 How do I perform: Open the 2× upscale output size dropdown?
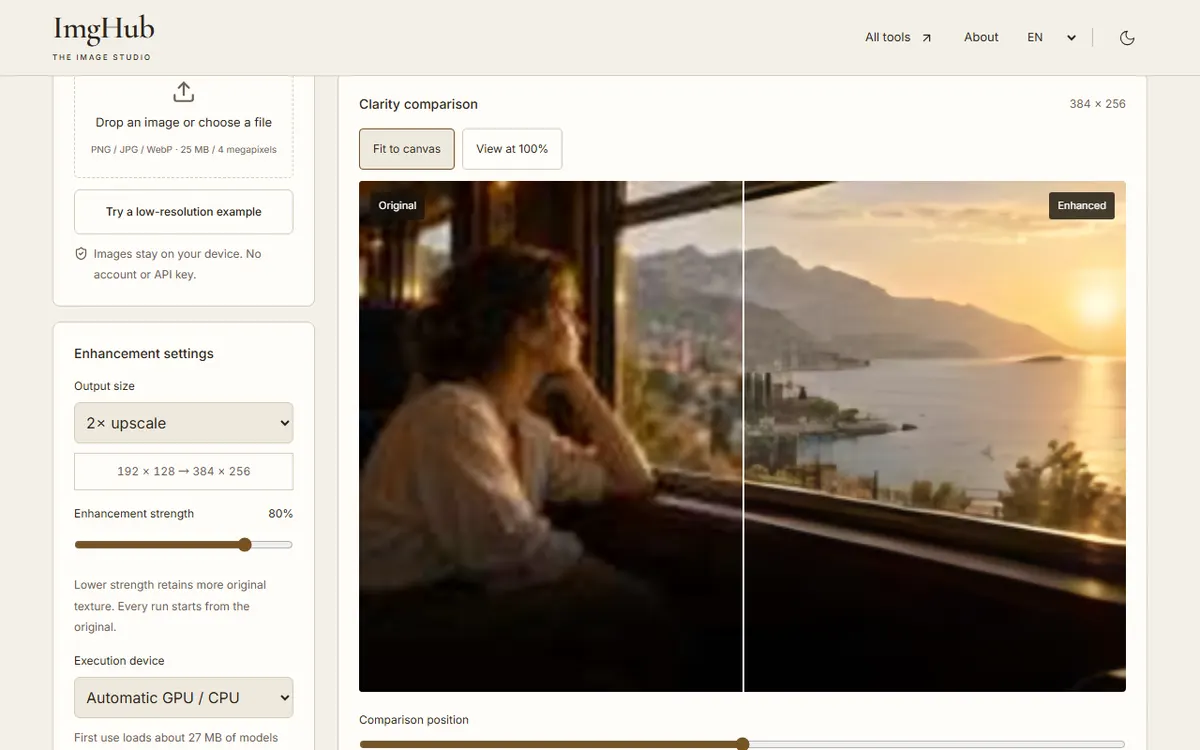click(184, 423)
